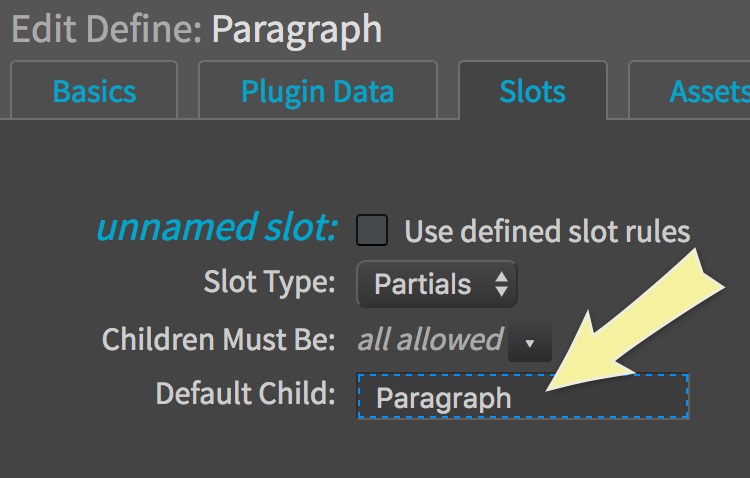
Task: Click the word Paragraph inside Default Child
Action: pos(443,398)
